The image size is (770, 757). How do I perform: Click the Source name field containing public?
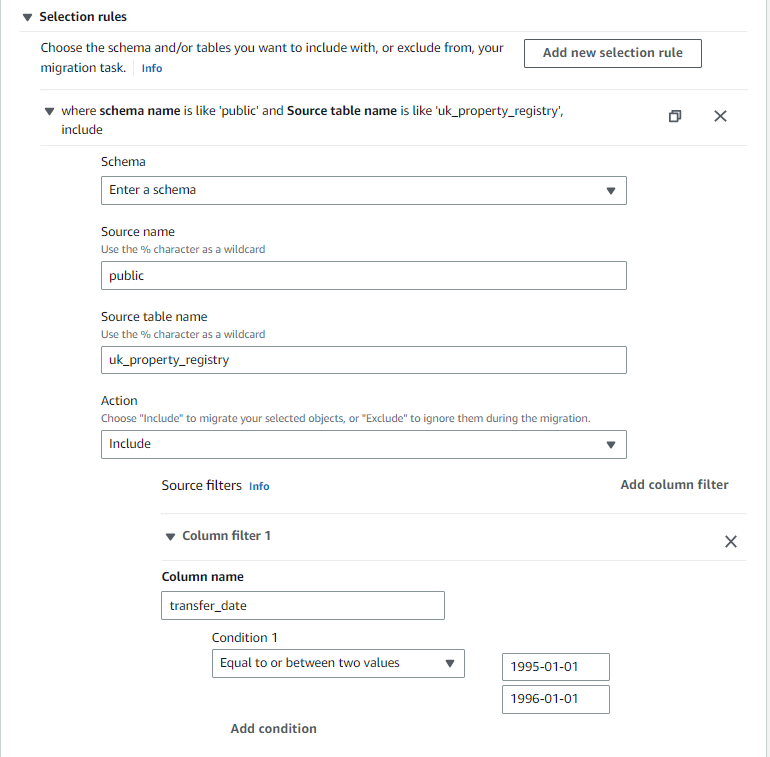click(363, 276)
